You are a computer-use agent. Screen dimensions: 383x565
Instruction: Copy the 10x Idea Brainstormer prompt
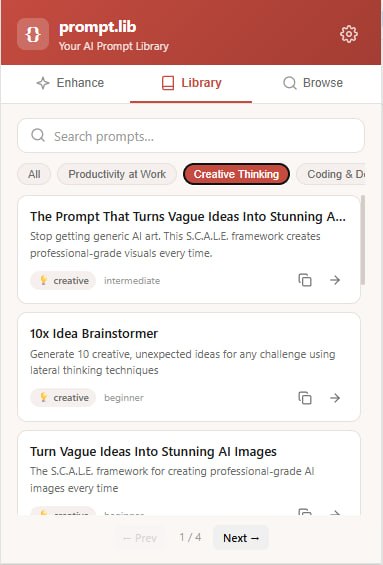(305, 398)
